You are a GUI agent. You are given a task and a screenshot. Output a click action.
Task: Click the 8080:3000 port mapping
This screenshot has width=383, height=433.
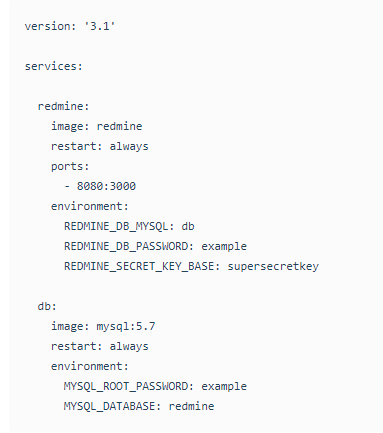106,186
